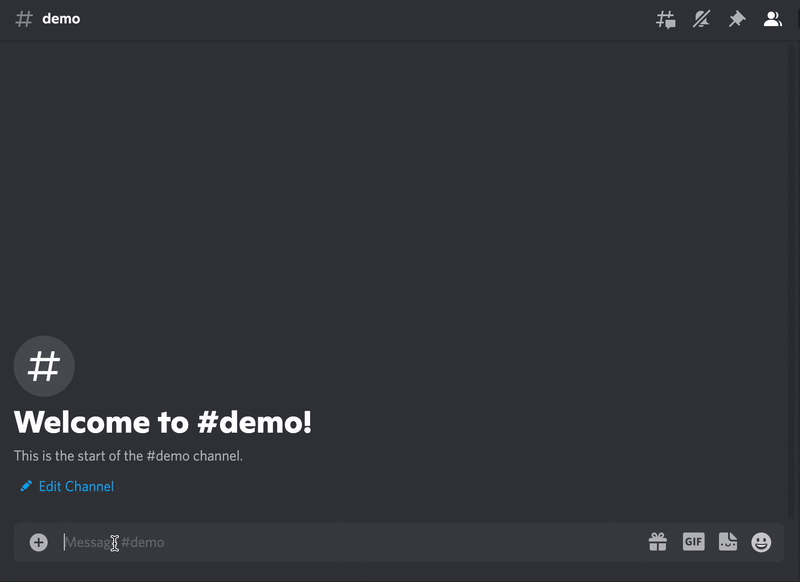800x582 pixels.
Task: Open the GIF picker
Action: pos(693,541)
